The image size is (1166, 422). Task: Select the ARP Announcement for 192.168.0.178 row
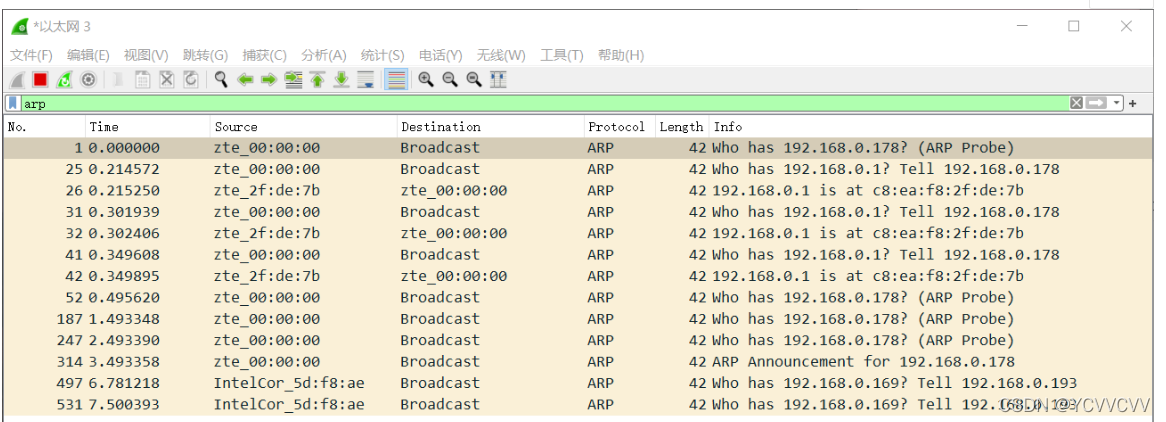[579, 362]
